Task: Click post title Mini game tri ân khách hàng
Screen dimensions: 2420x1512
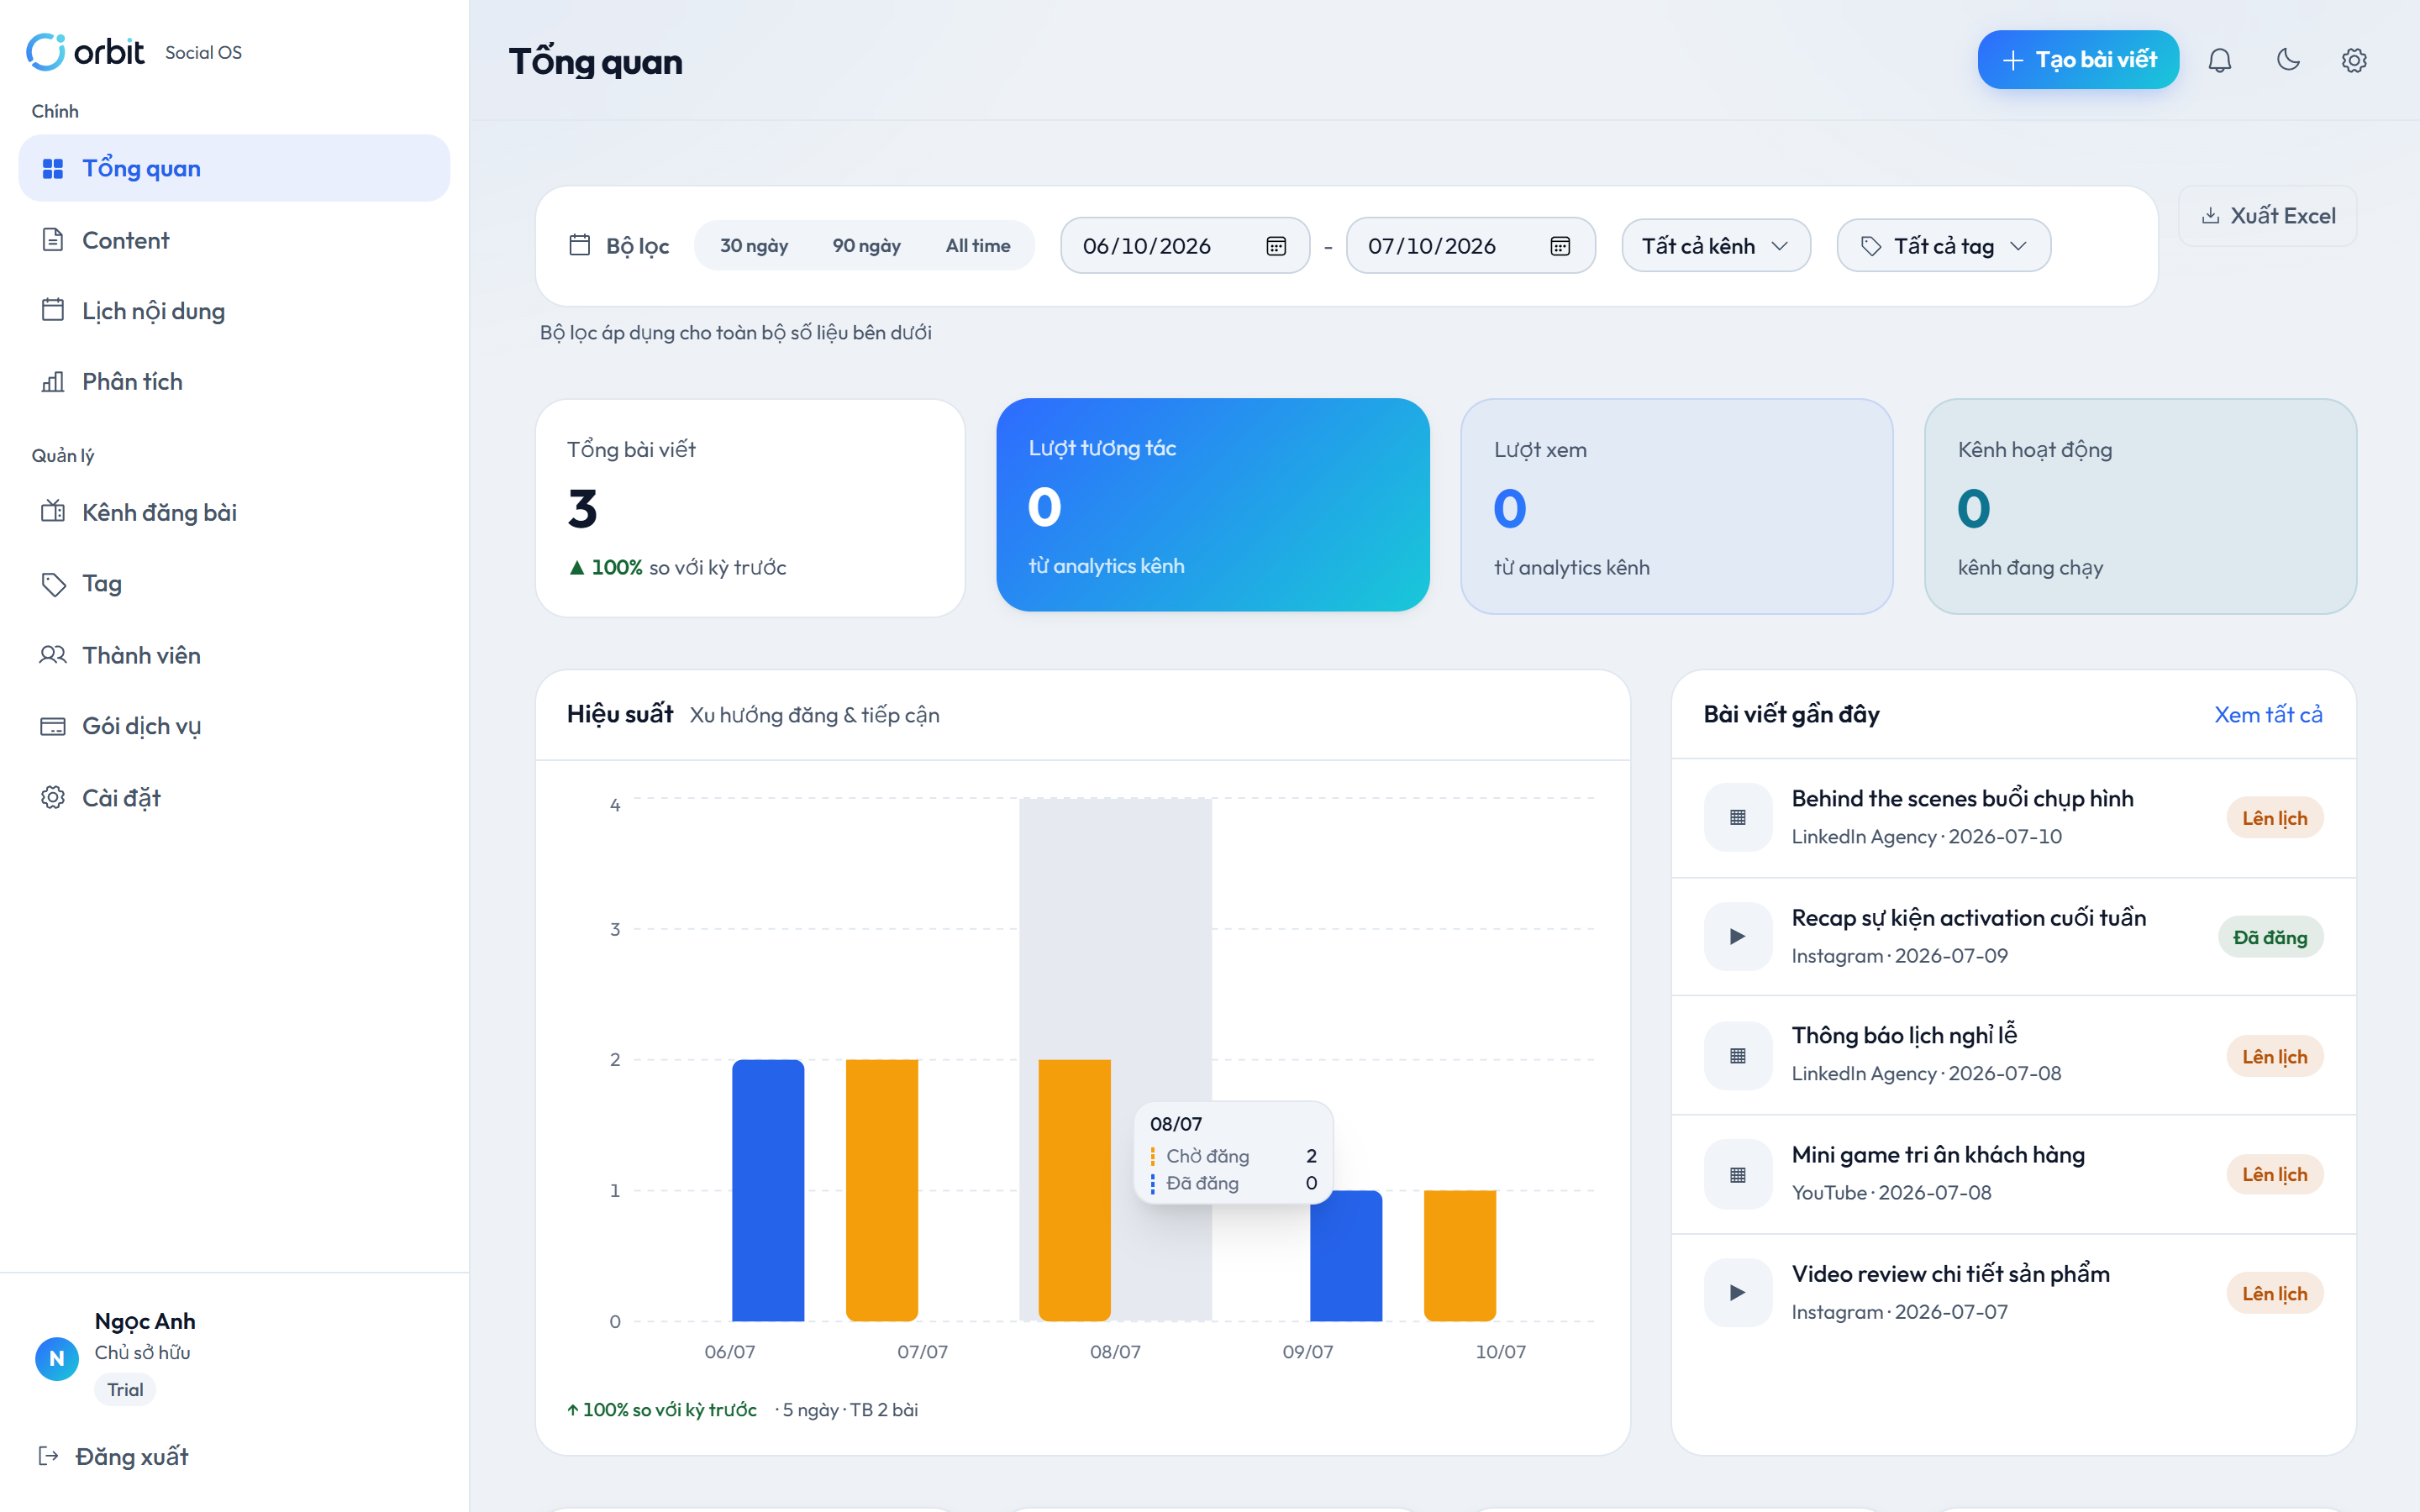Action: tap(1938, 1154)
